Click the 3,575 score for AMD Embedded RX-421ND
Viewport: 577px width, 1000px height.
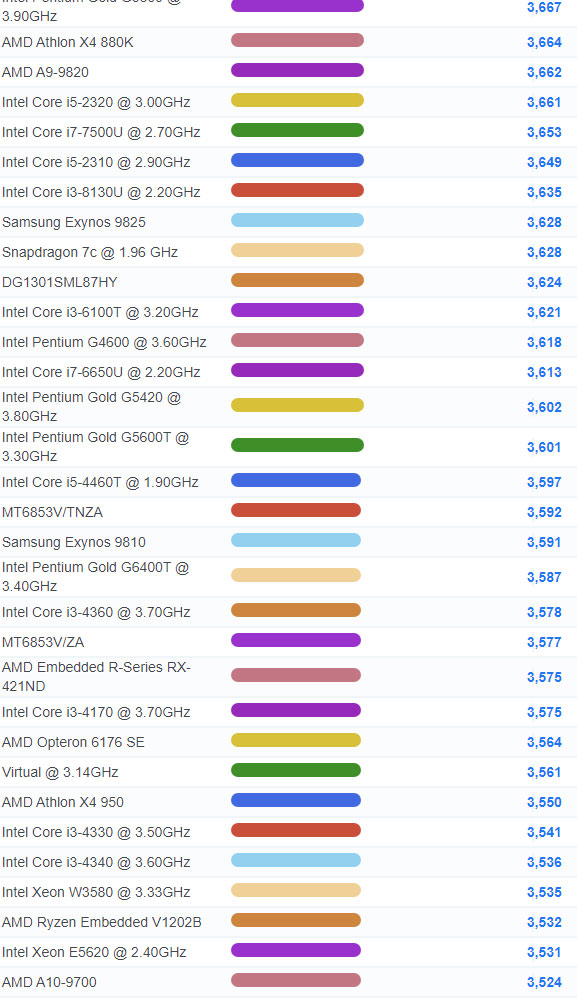(x=544, y=677)
